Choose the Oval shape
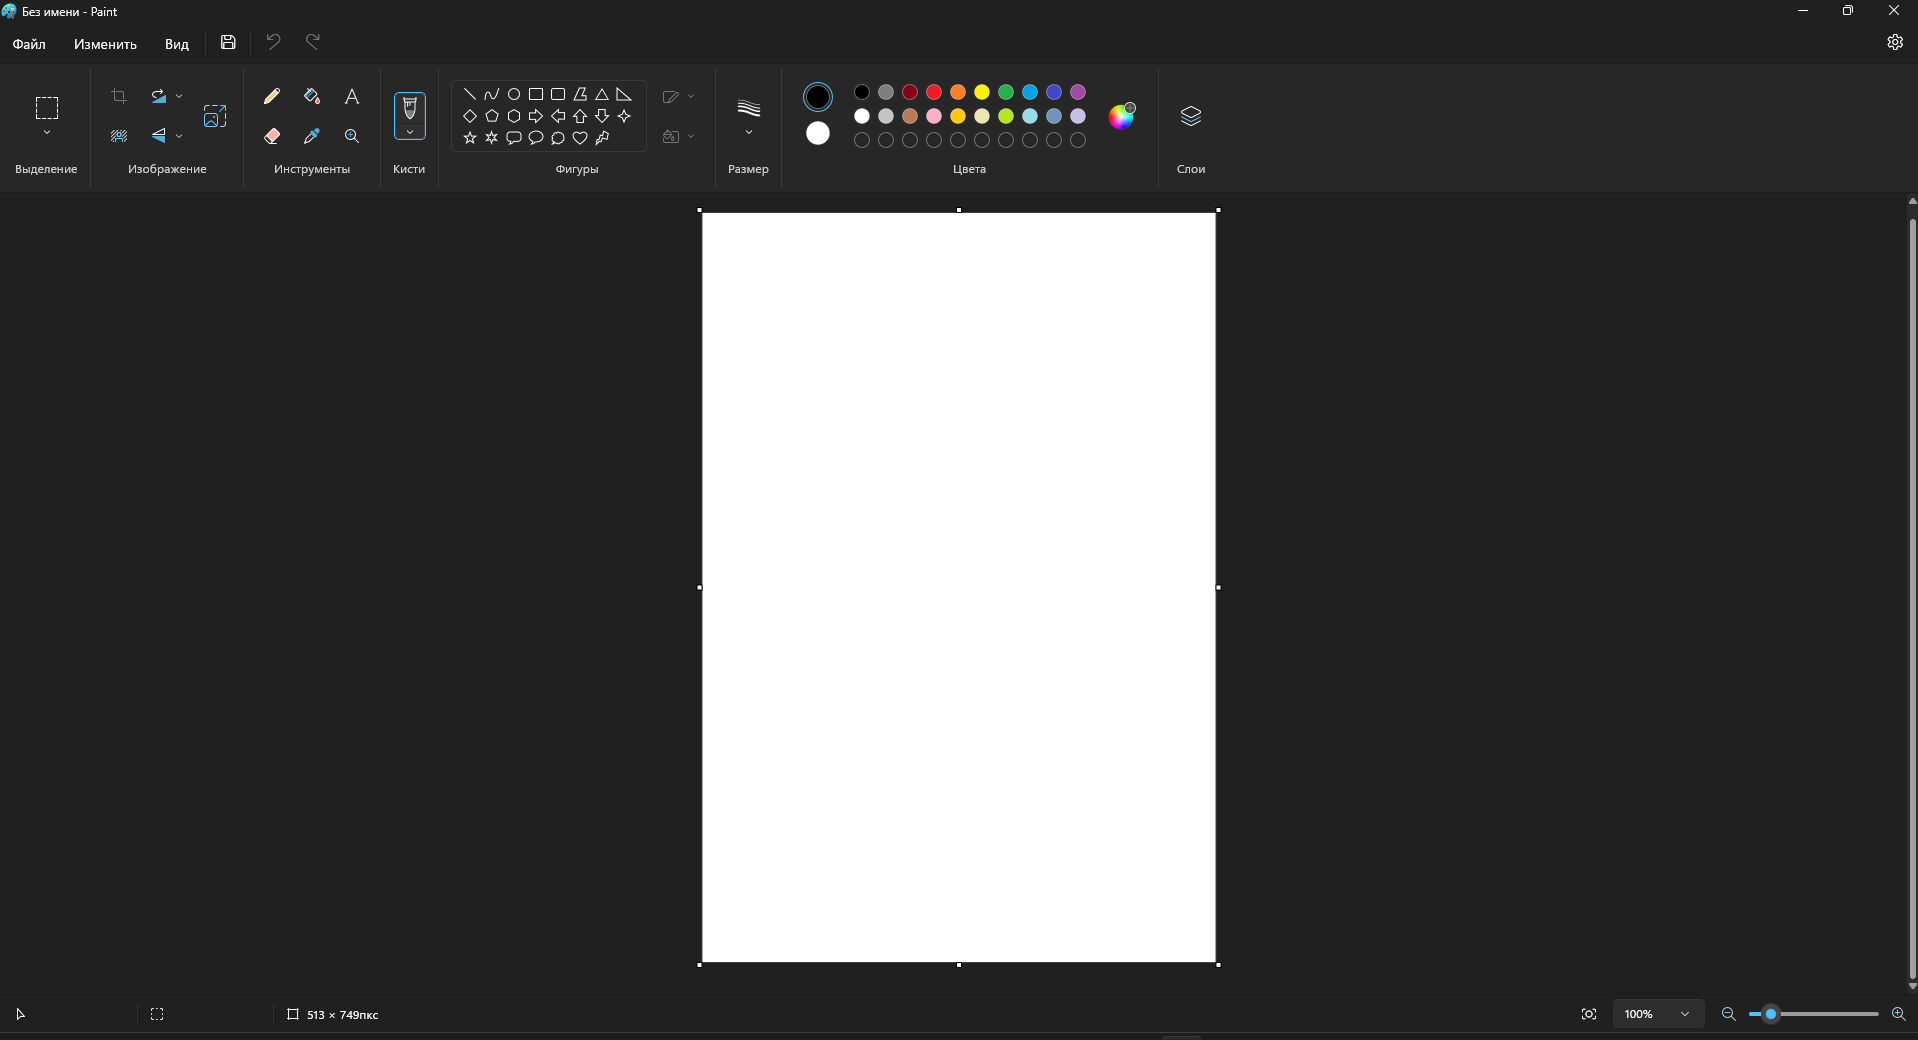Viewport: 1918px width, 1040px height. point(514,94)
